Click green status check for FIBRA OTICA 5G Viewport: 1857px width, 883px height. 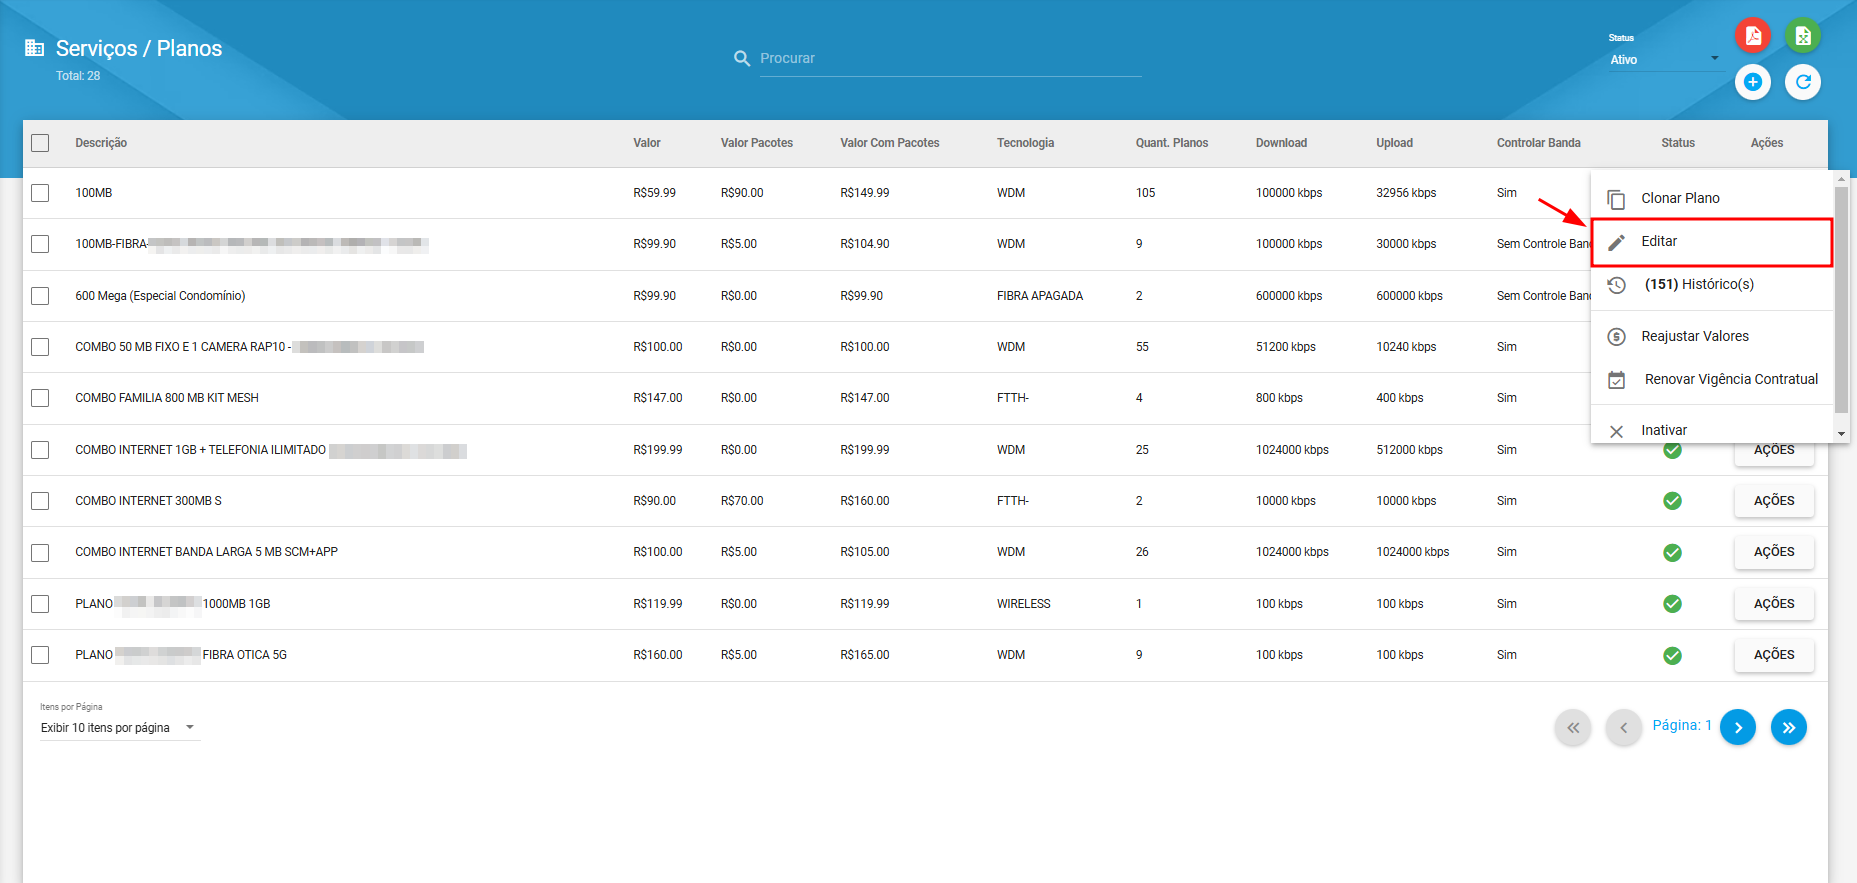[x=1672, y=656]
